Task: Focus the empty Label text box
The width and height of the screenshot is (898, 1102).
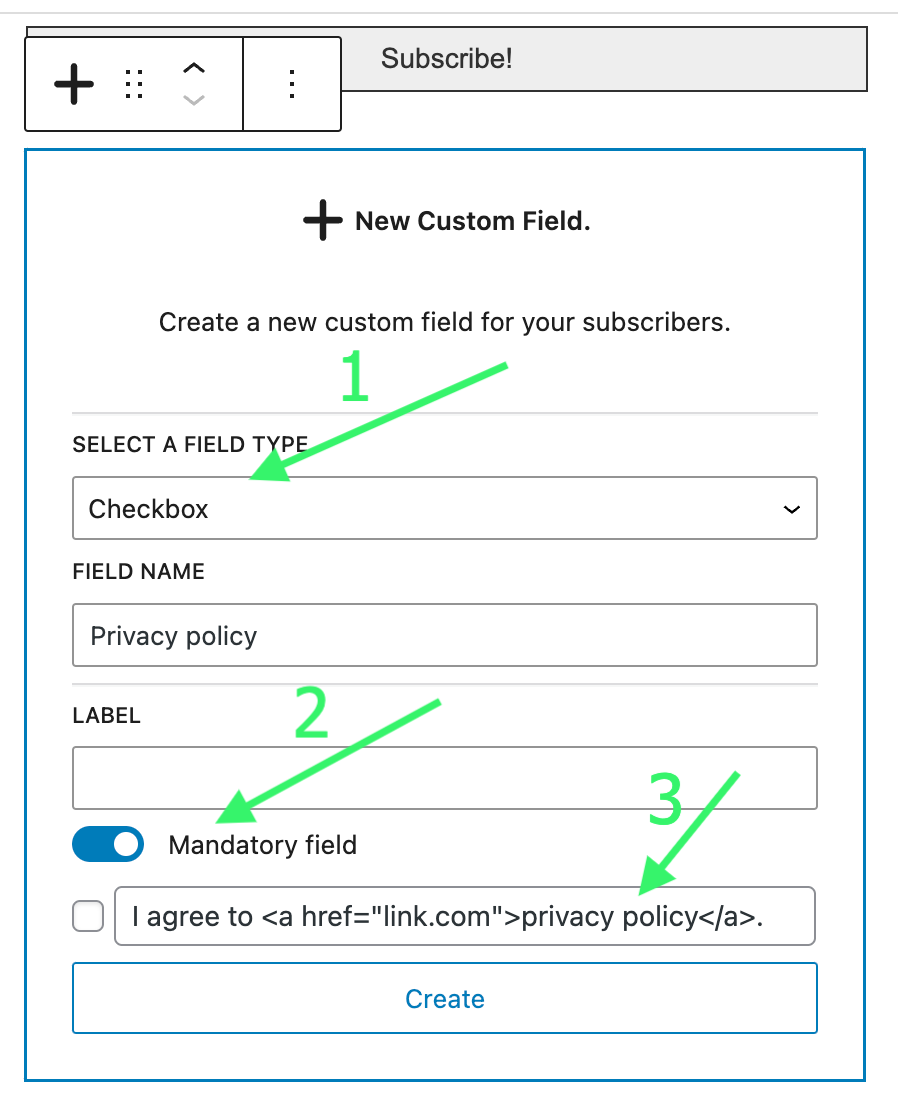Action: (x=444, y=778)
